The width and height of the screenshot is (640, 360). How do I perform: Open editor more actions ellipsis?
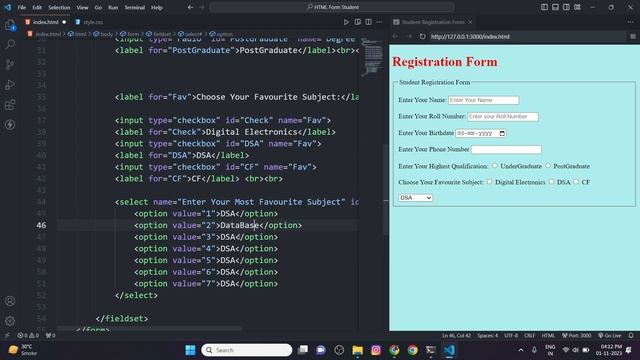[x=379, y=22]
